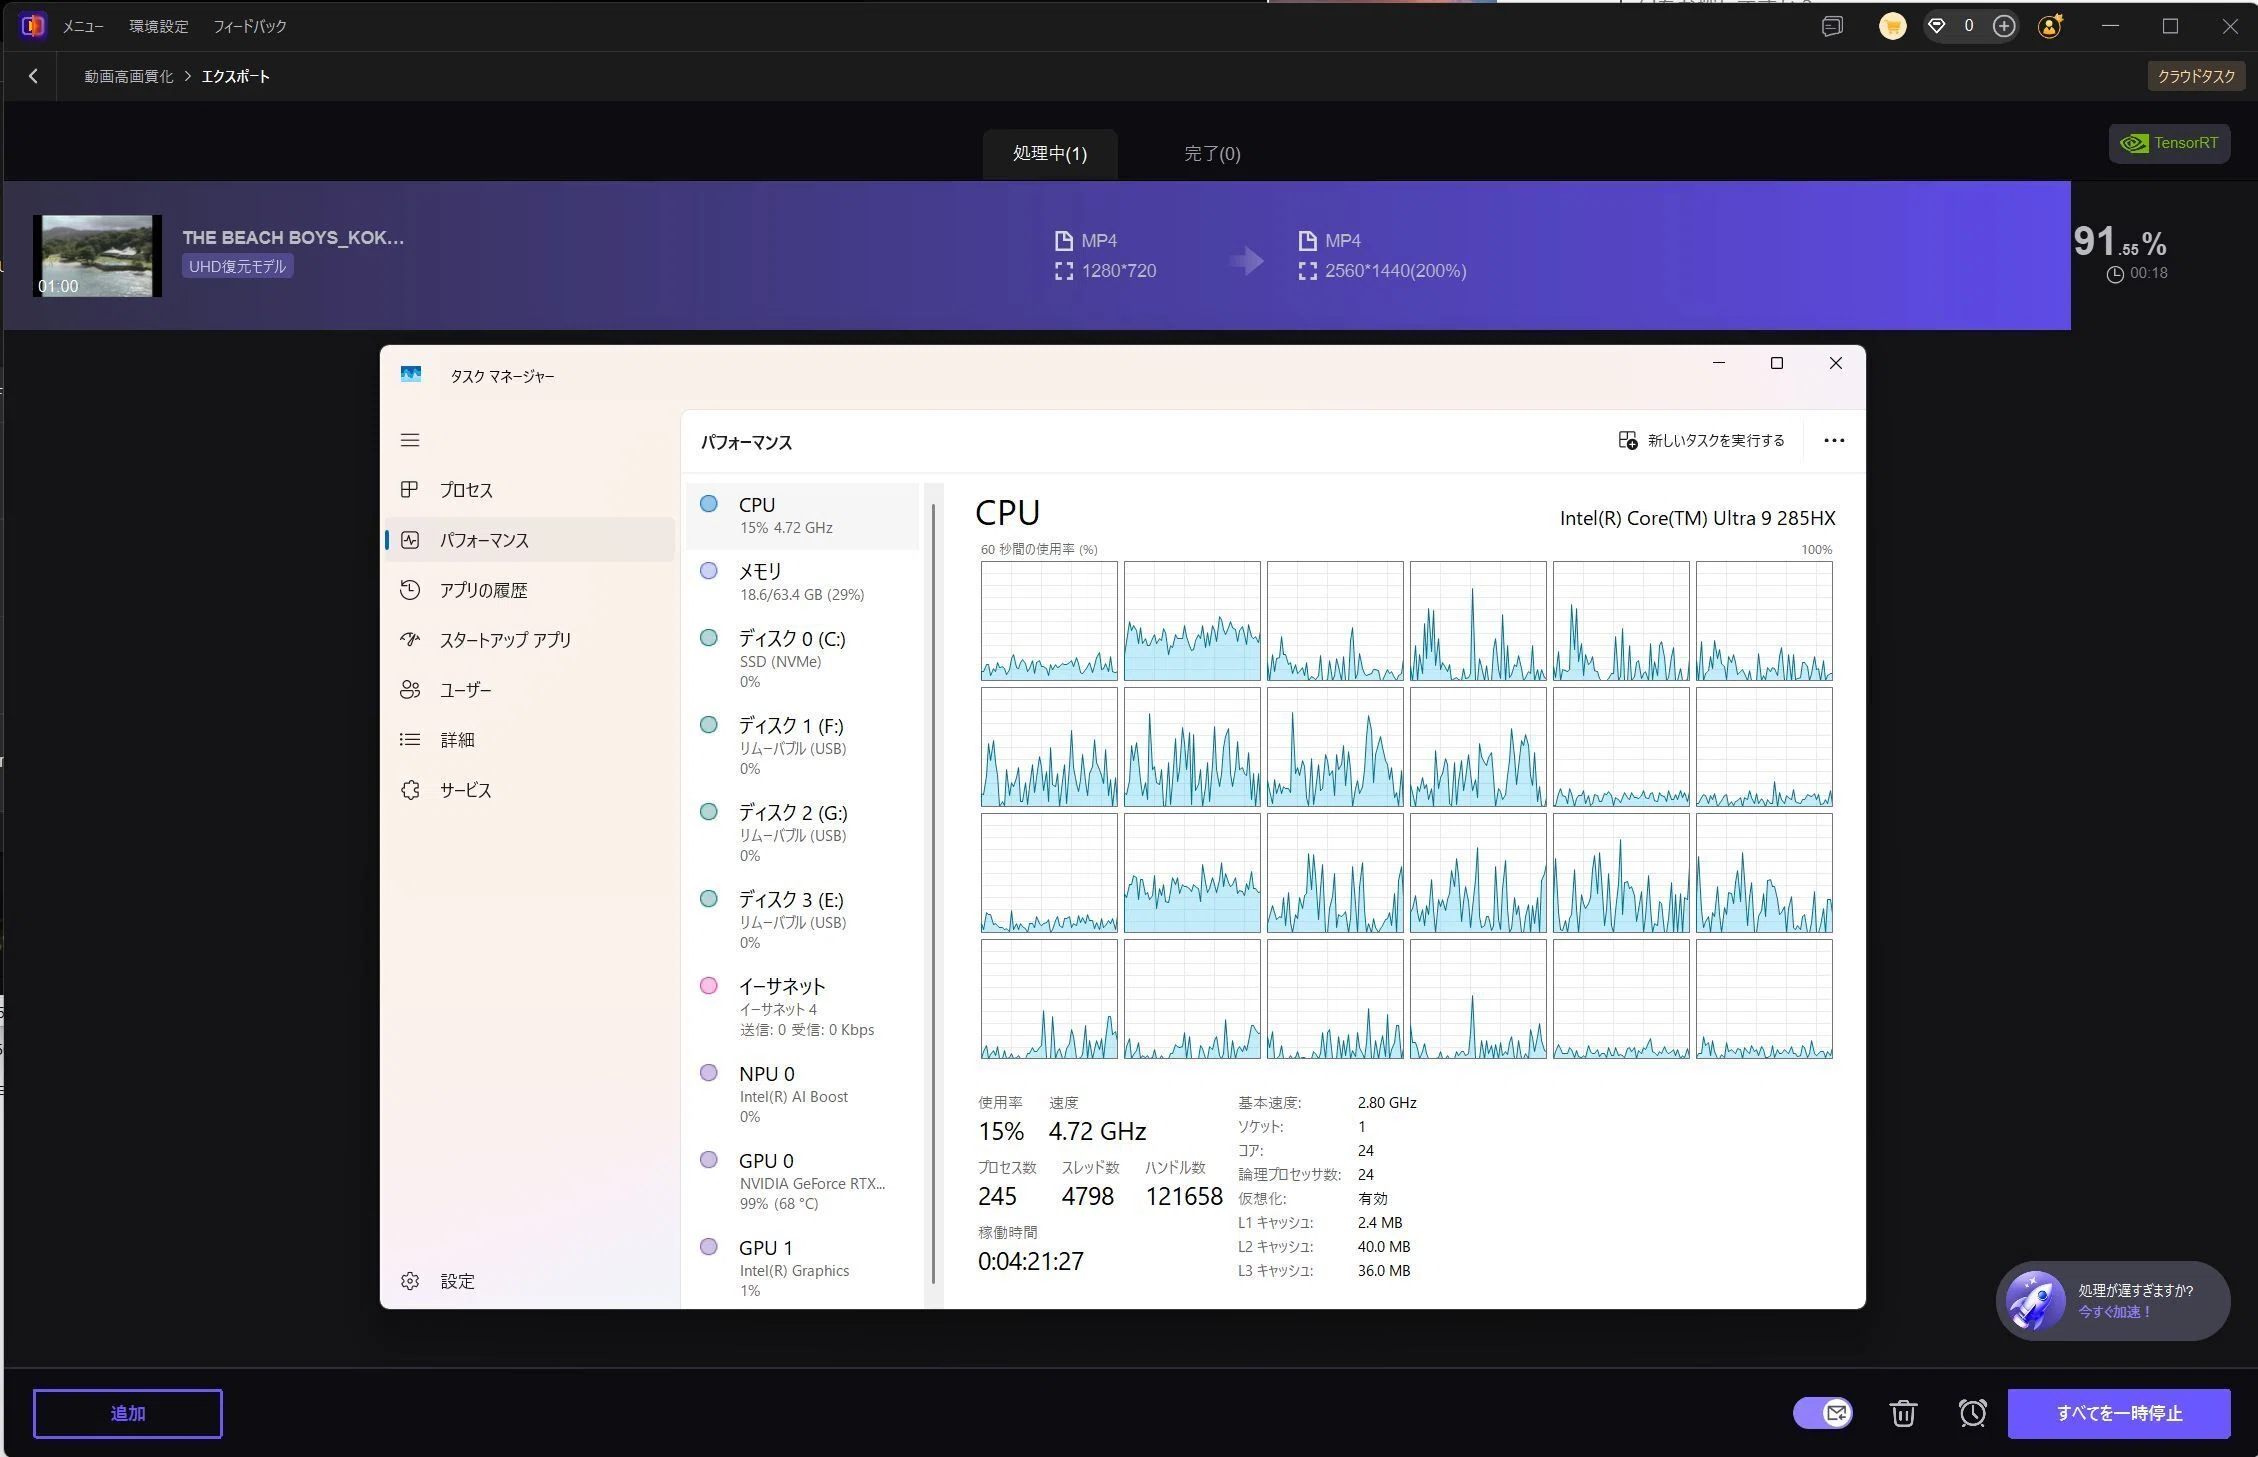
Task: Click the UHD復元モデル tag
Action: [x=237, y=267]
